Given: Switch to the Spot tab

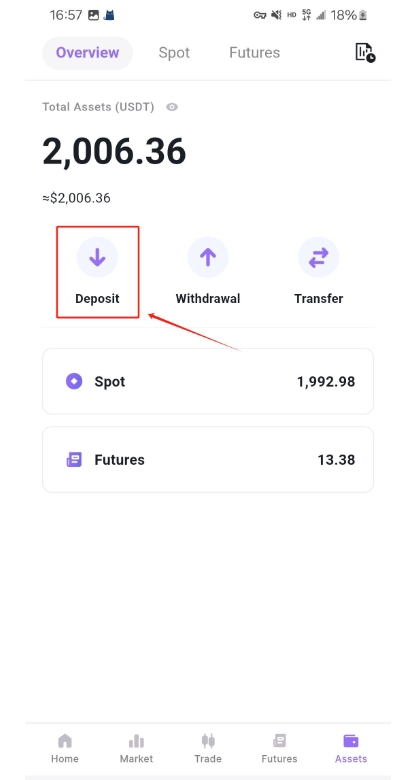Looking at the screenshot, I should (174, 53).
